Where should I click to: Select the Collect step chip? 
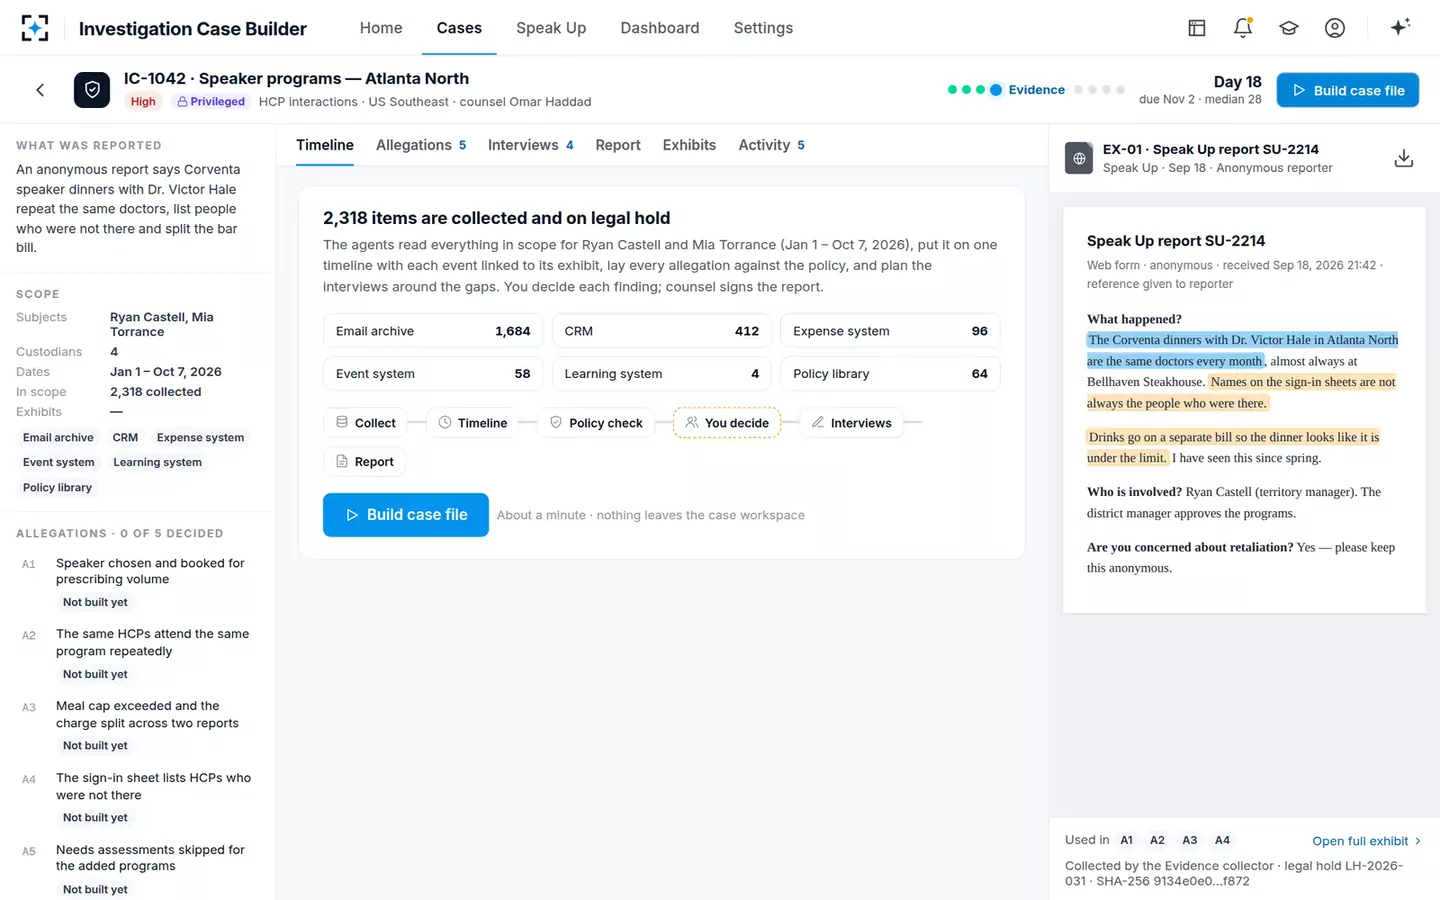[366, 423]
